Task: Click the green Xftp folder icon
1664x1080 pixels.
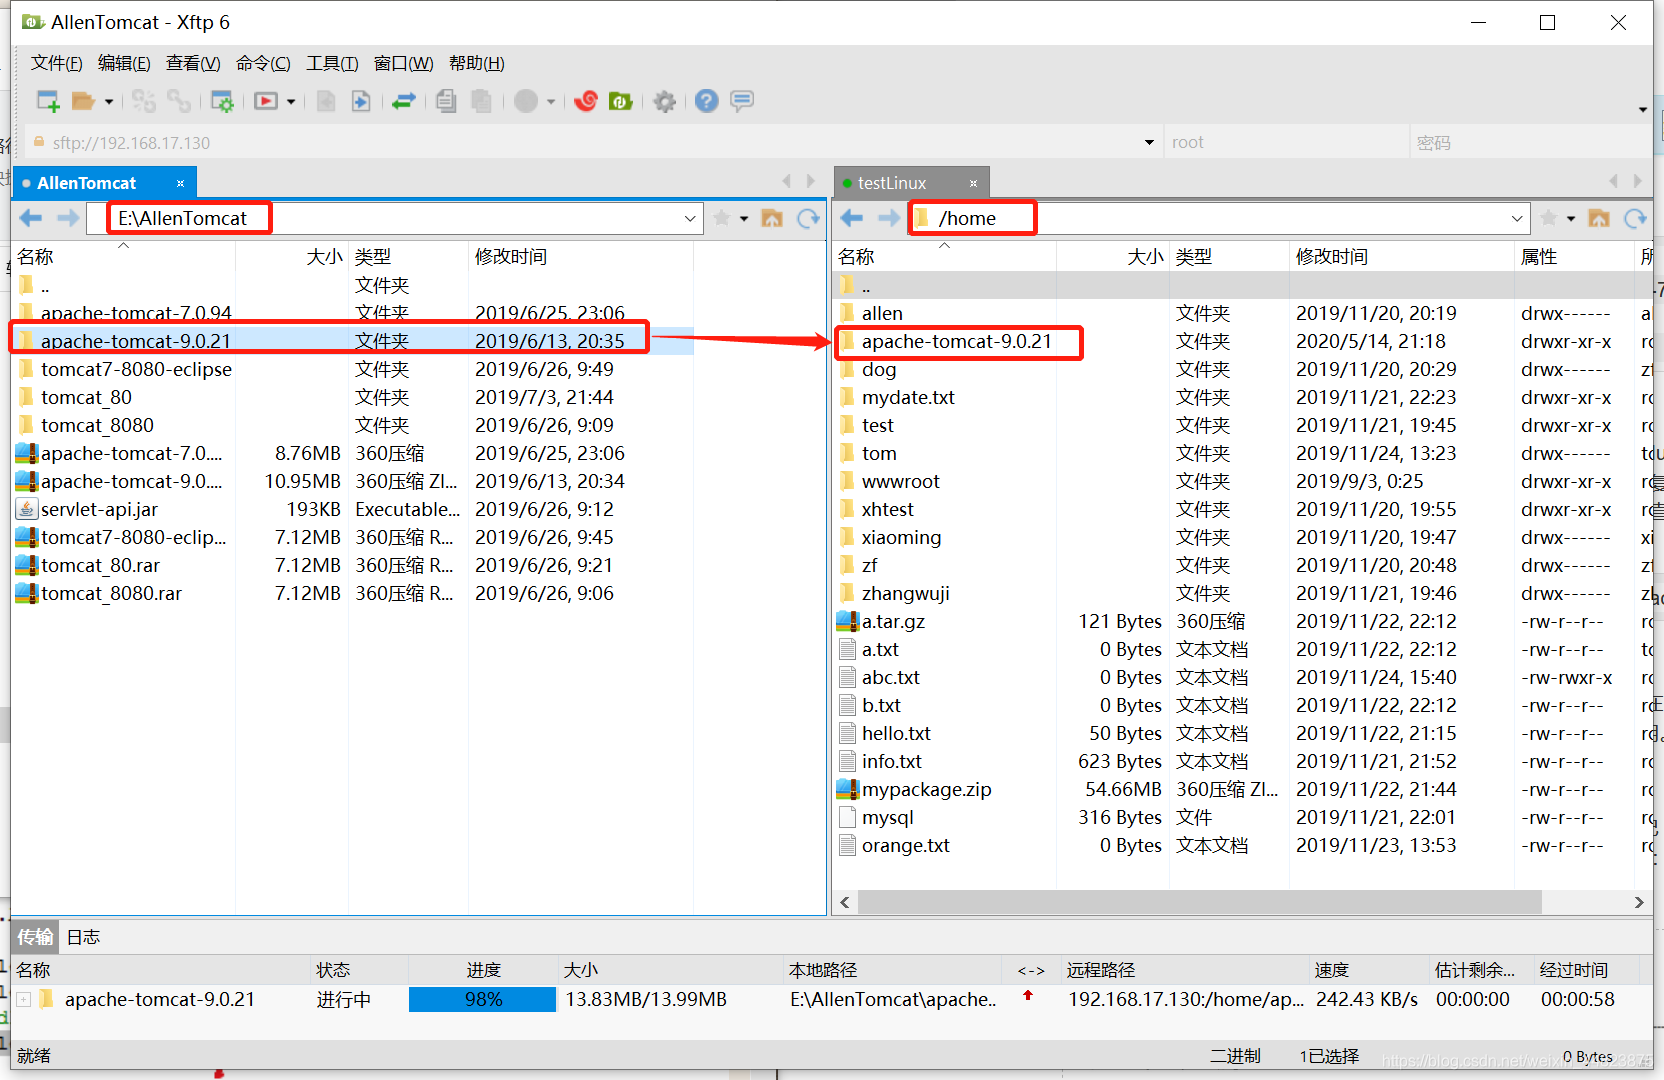Action: pyautogui.click(x=621, y=101)
